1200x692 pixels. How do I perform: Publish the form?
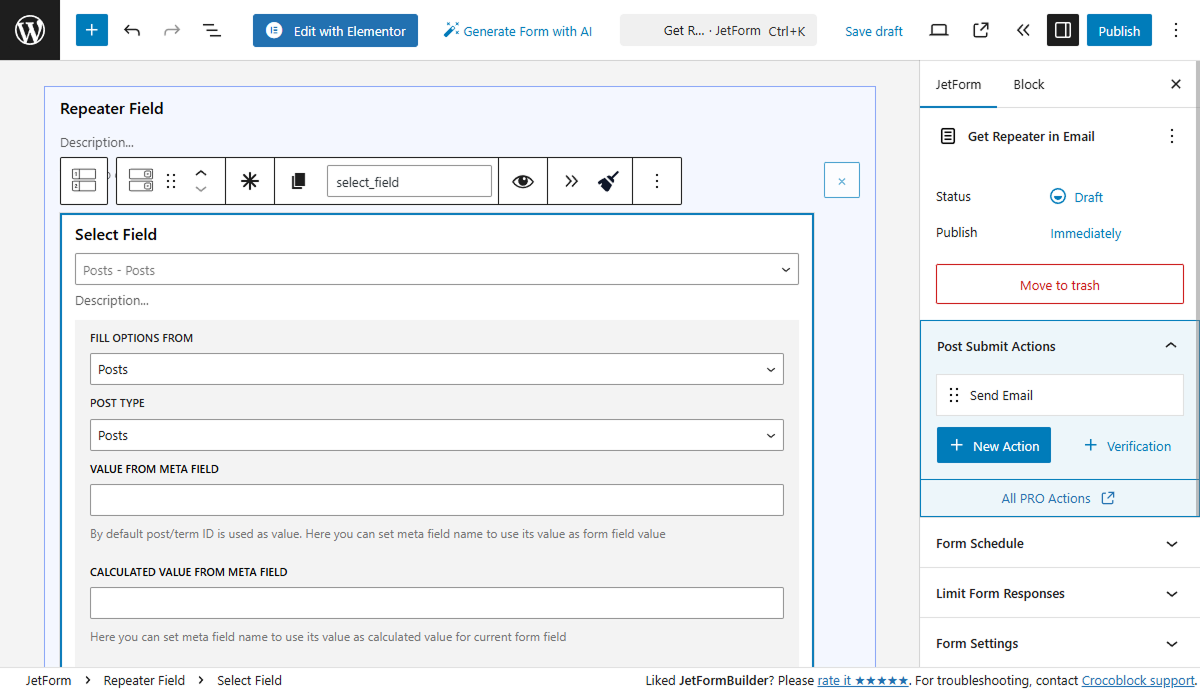coord(1119,31)
